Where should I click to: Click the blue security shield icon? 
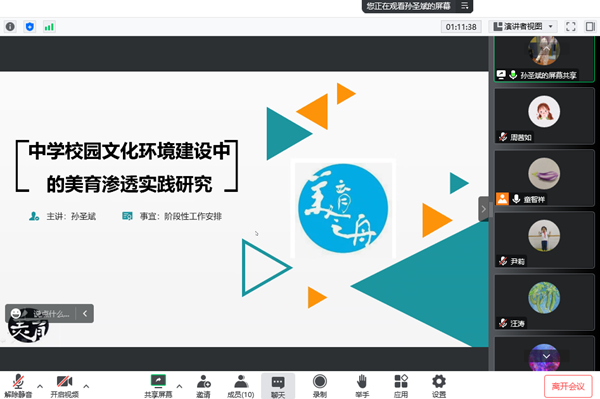click(29, 27)
